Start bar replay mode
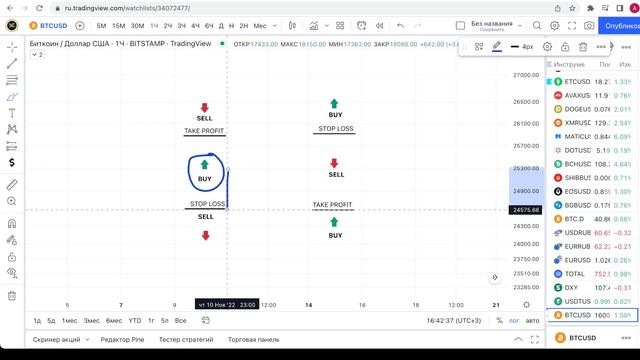The image size is (640, 360). [380, 26]
